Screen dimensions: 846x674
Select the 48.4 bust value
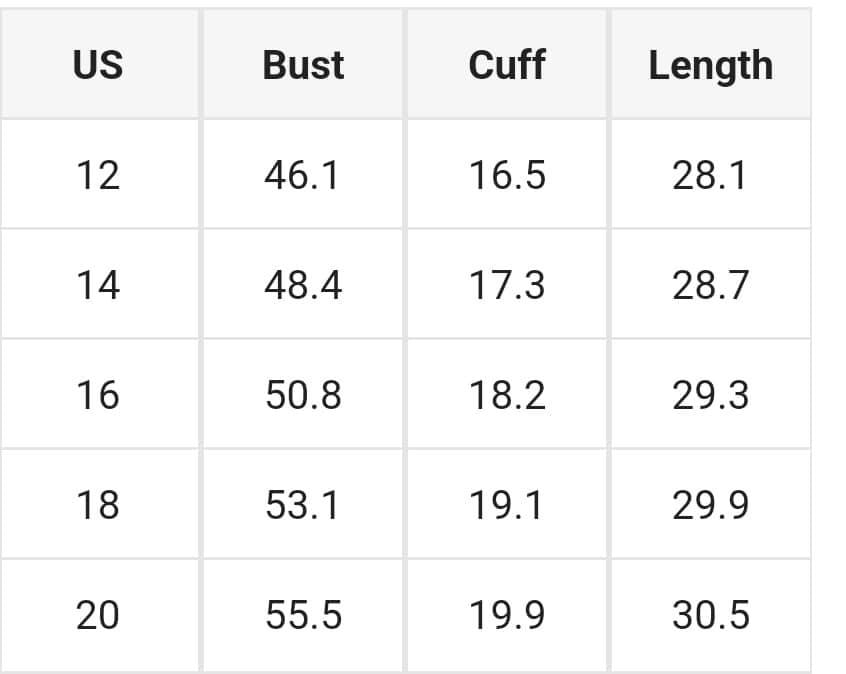303,285
